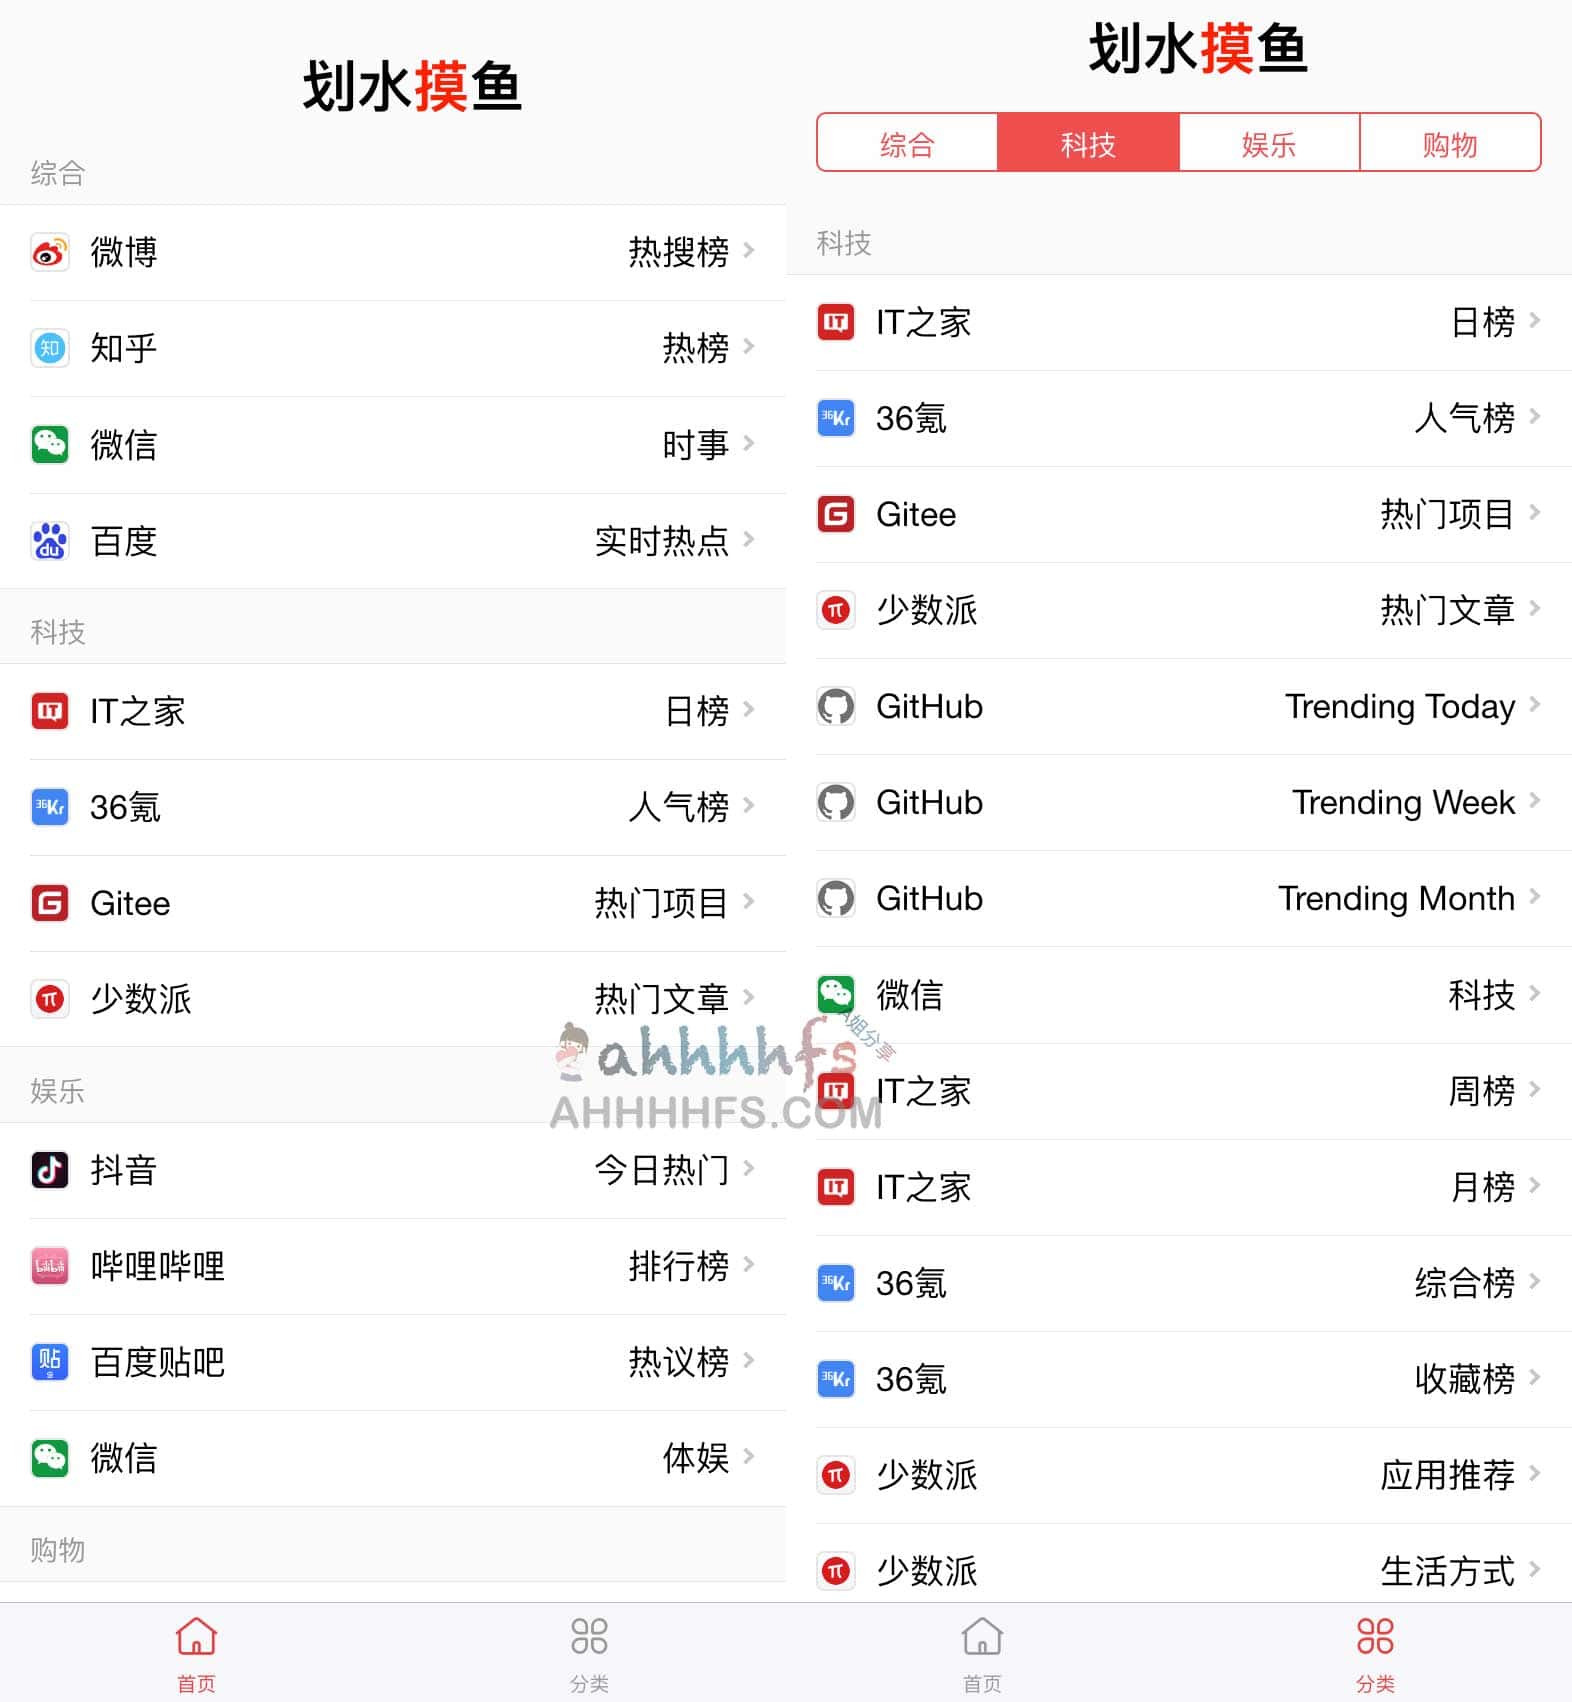
Task: Tap 哔哩哔哩 name in list
Action: tap(157, 1266)
